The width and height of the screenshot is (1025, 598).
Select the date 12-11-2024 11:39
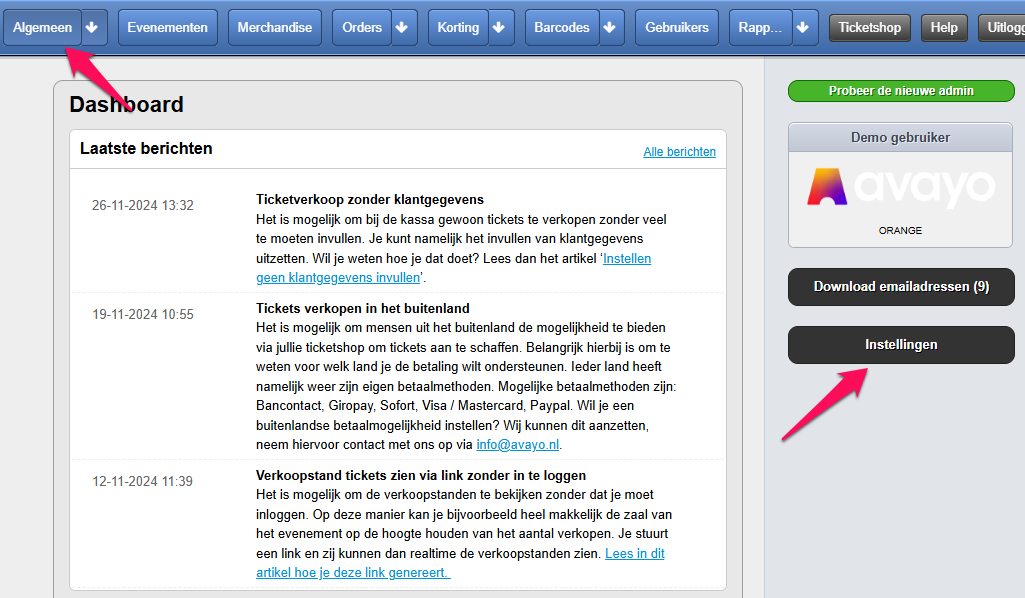click(143, 482)
